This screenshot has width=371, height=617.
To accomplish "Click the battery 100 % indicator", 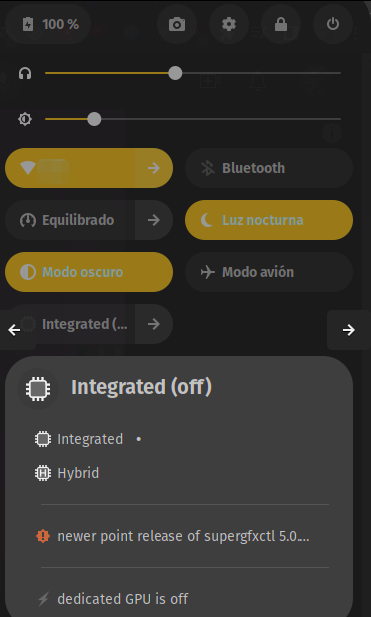I will [x=48, y=24].
